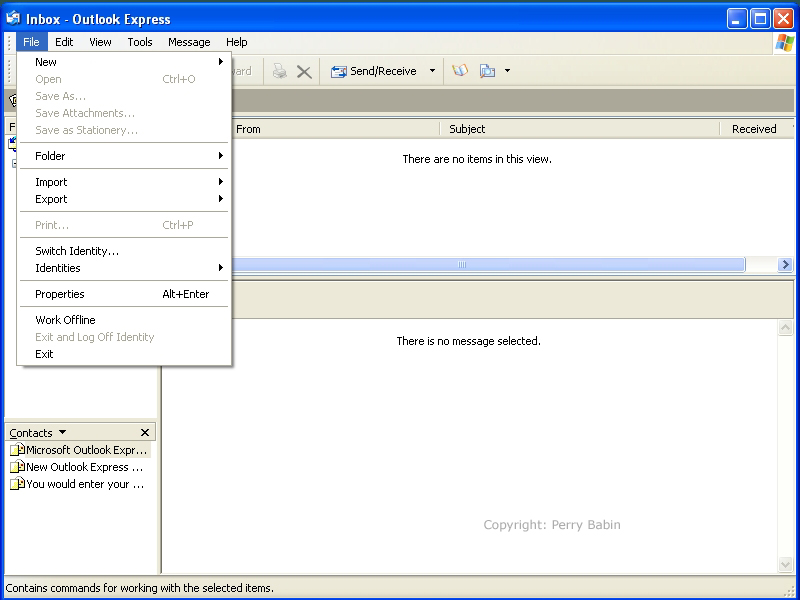800x600 pixels.
Task: Click the contact icon beside 'You would enter your'
Action: click(x=17, y=484)
